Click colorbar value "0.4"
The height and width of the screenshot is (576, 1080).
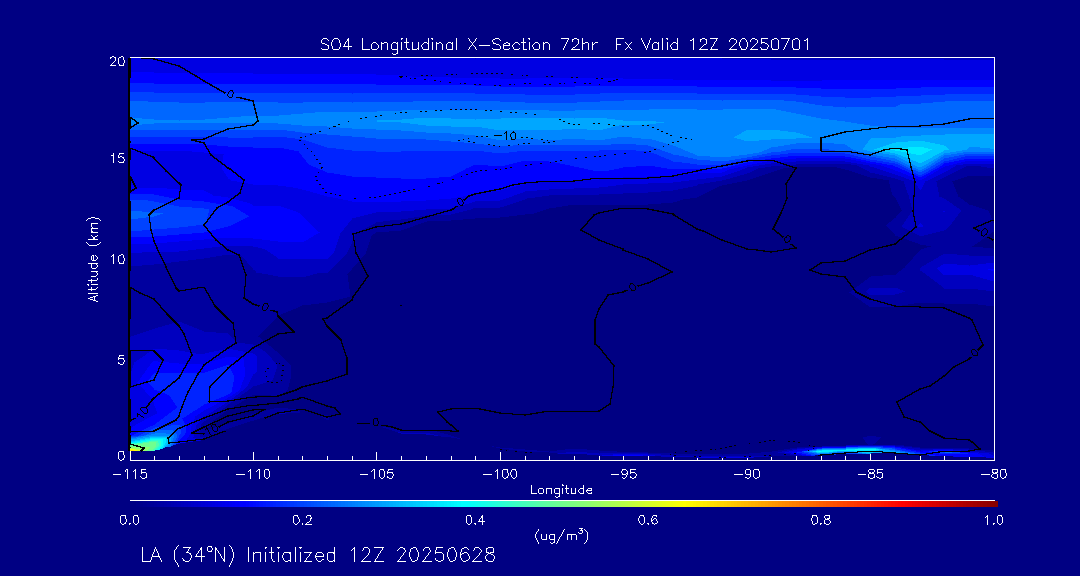pyautogui.click(x=476, y=521)
